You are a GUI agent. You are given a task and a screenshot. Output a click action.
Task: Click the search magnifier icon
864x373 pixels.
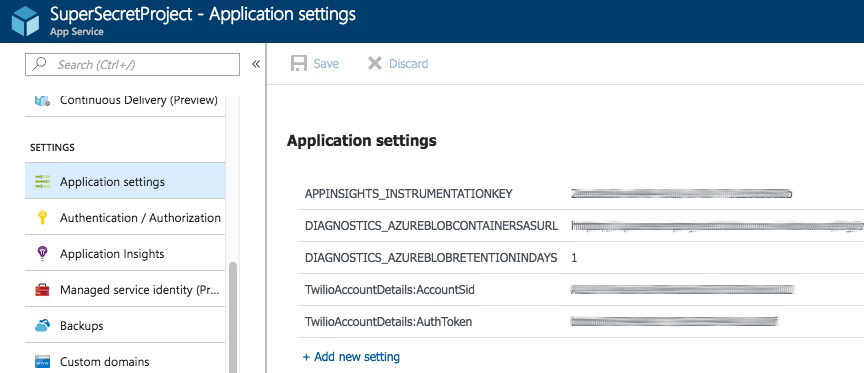coord(39,64)
